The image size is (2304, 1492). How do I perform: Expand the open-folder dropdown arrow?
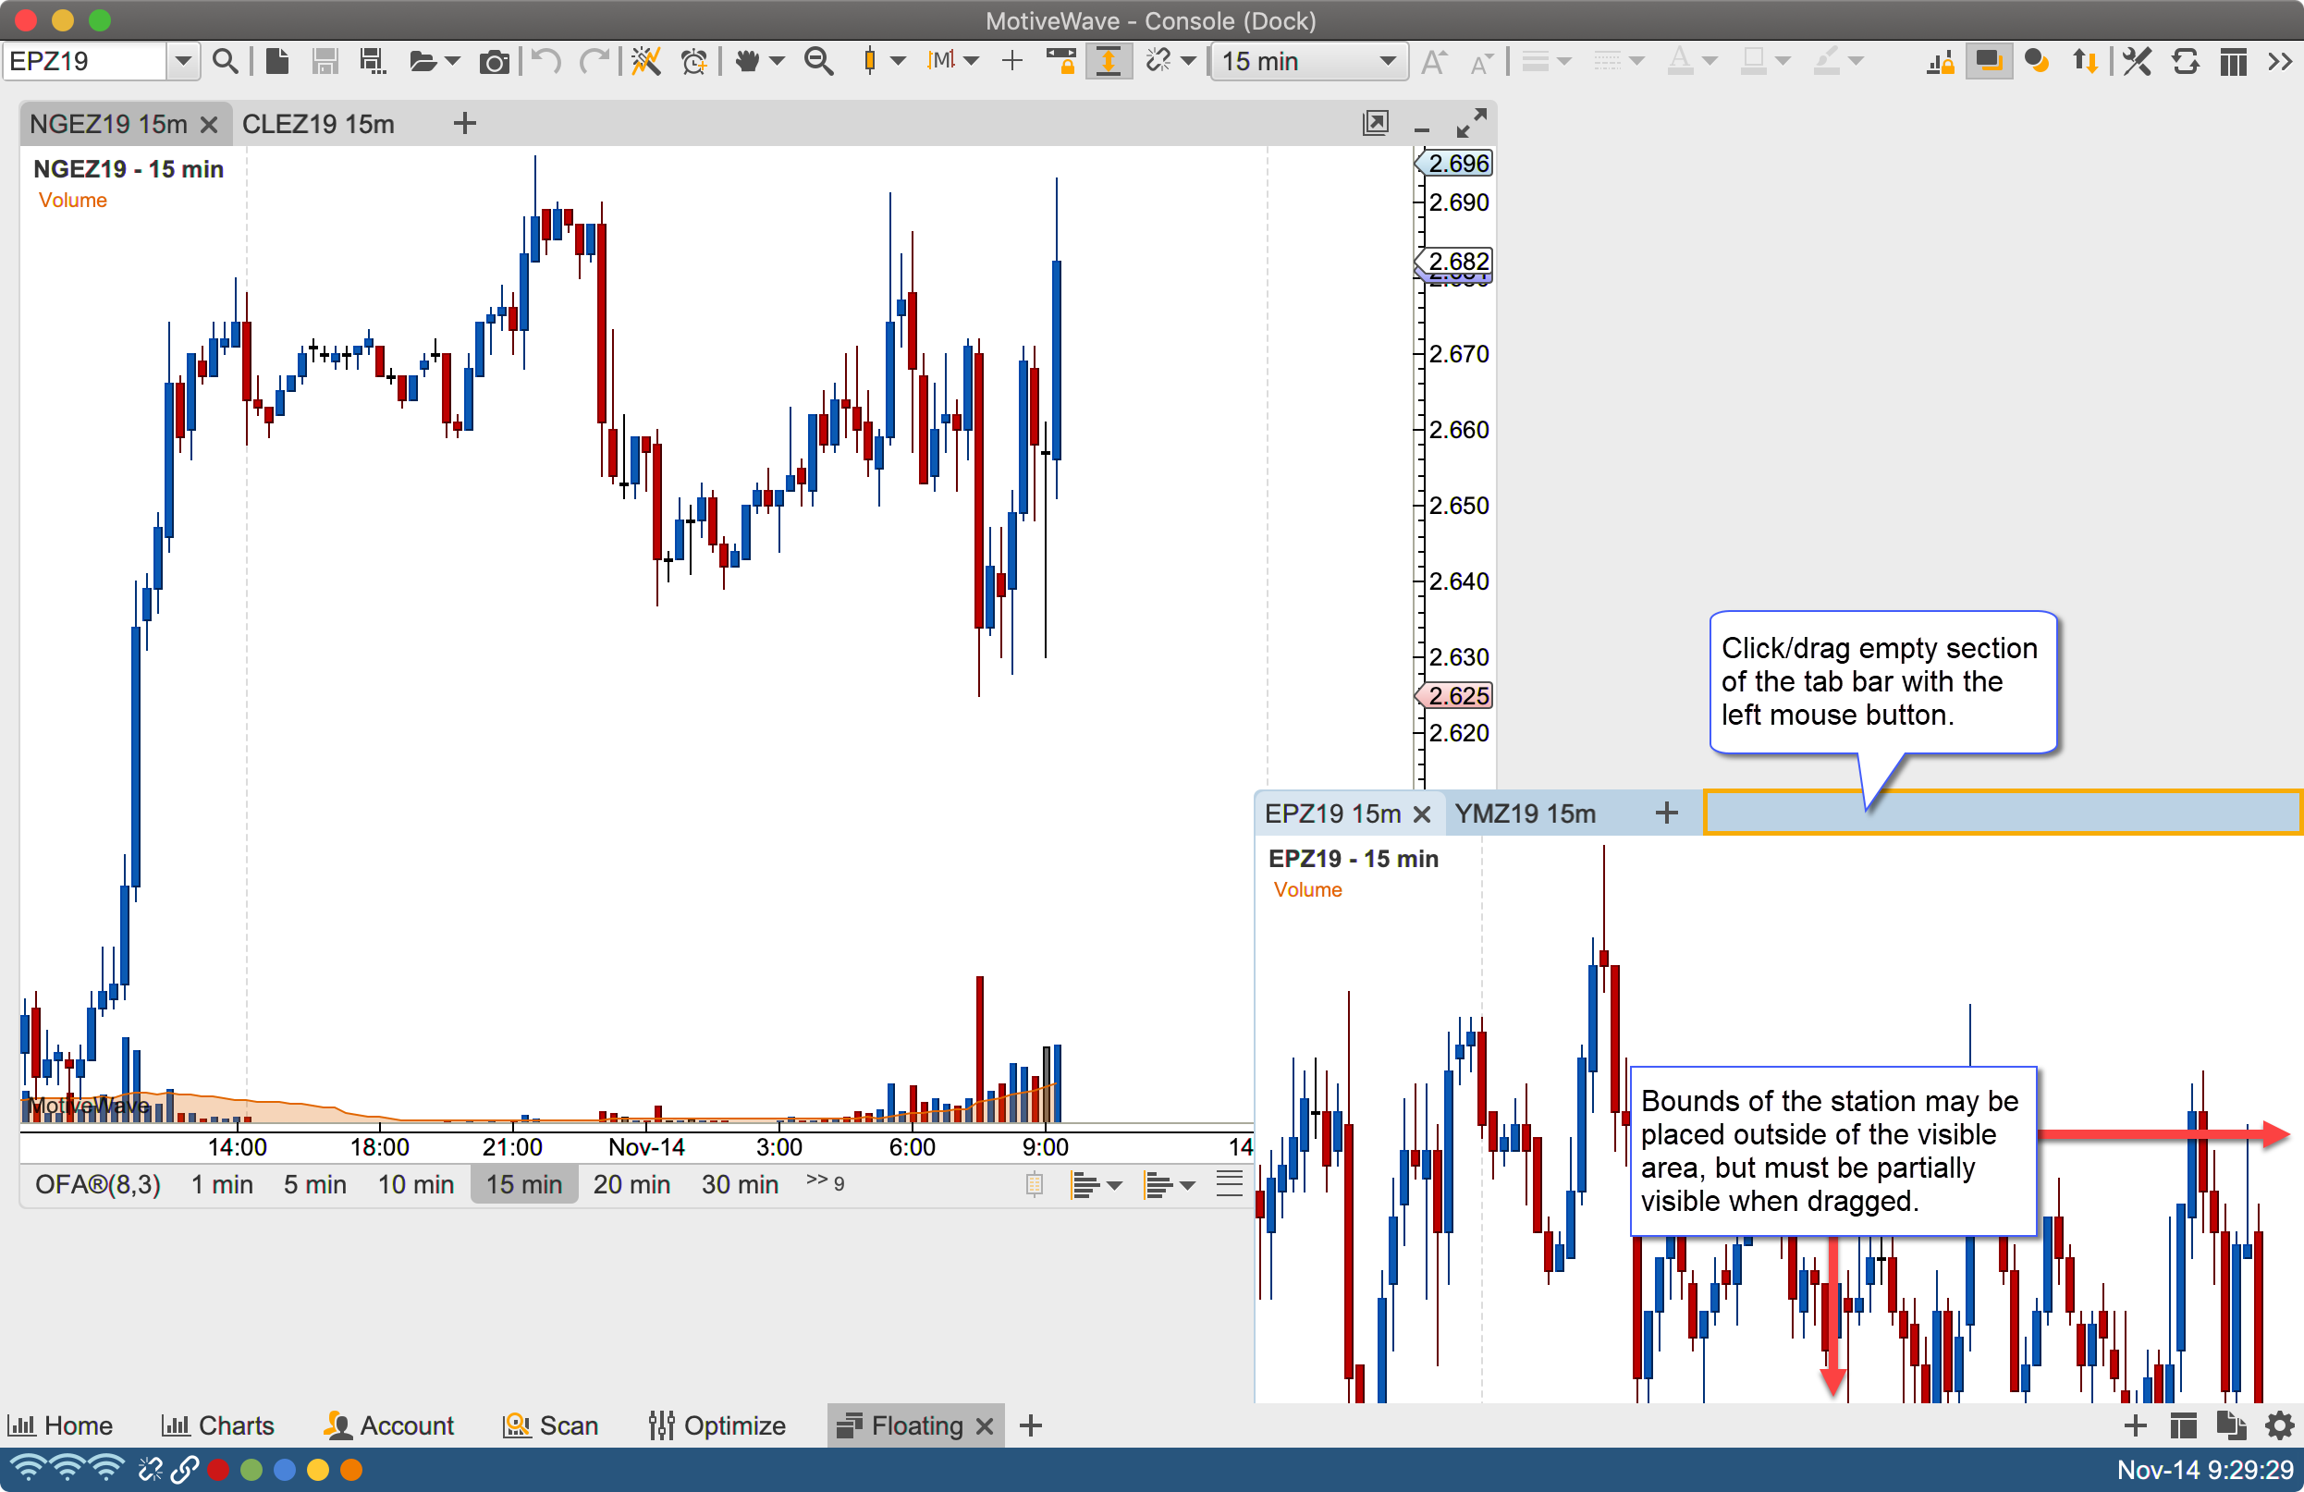click(x=453, y=62)
